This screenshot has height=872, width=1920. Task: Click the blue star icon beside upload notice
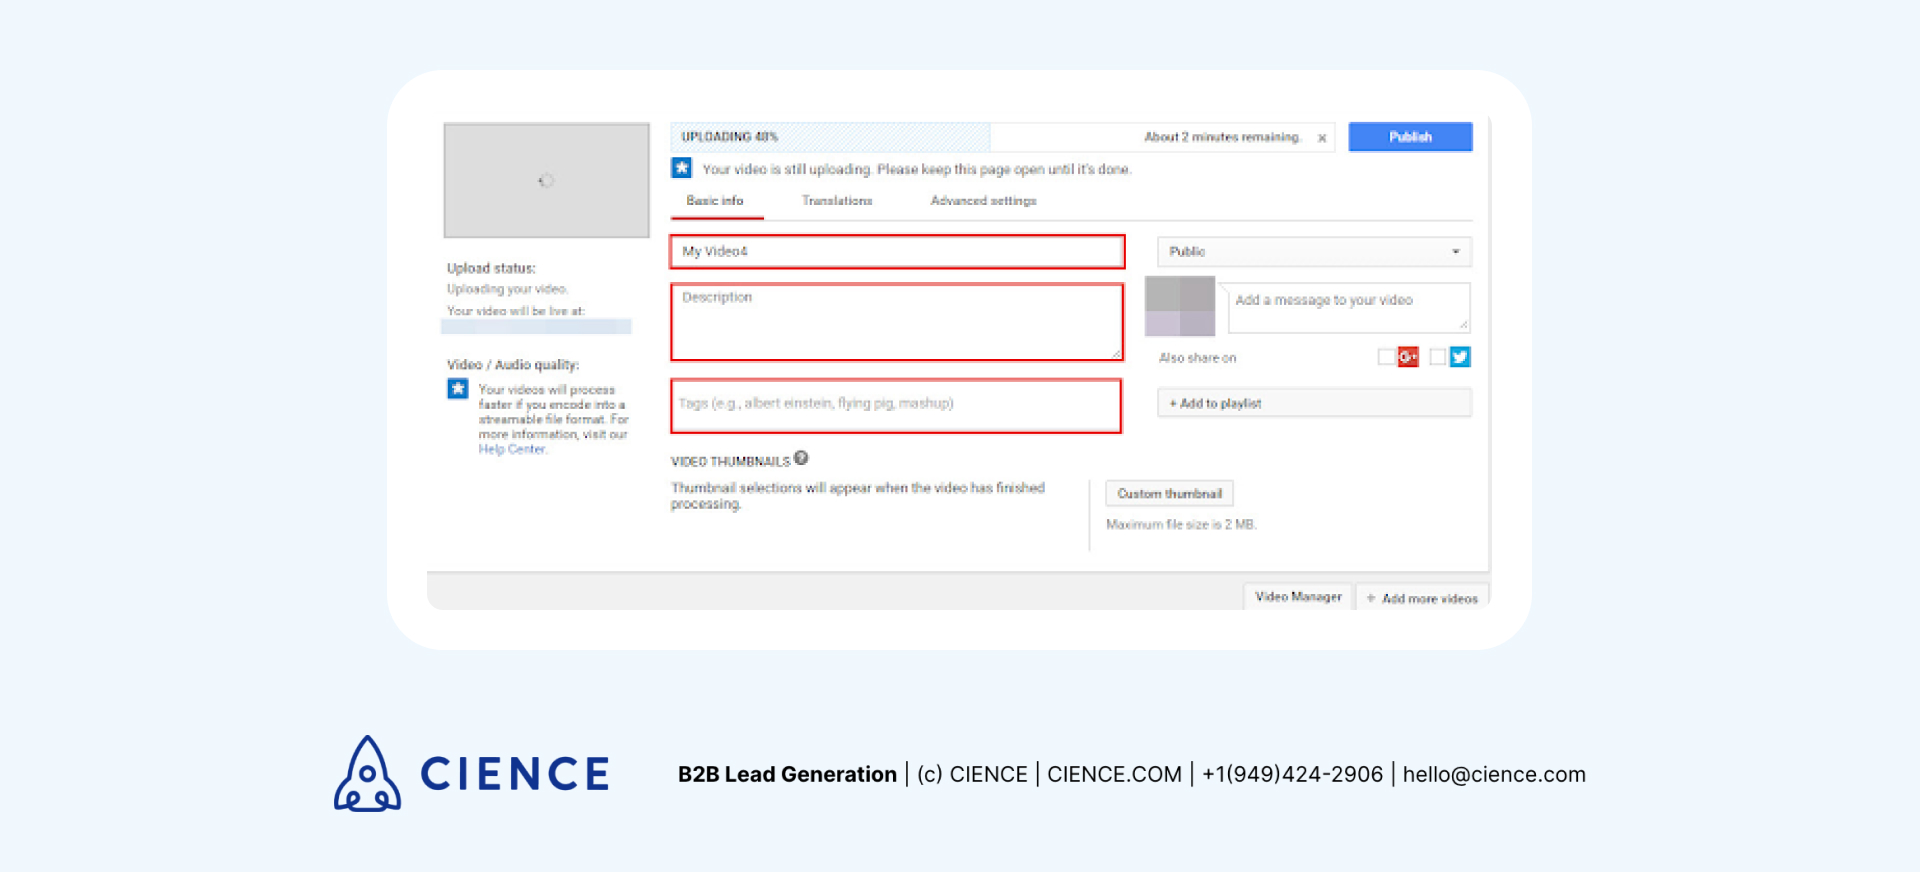click(x=682, y=168)
